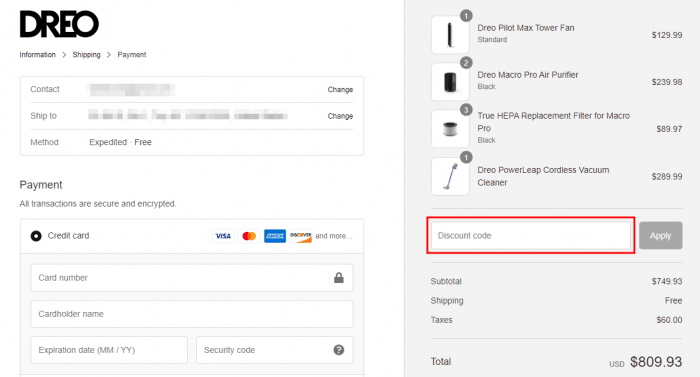This screenshot has height=377, width=700.
Task: Click the Mastercard icon
Action: point(249,236)
